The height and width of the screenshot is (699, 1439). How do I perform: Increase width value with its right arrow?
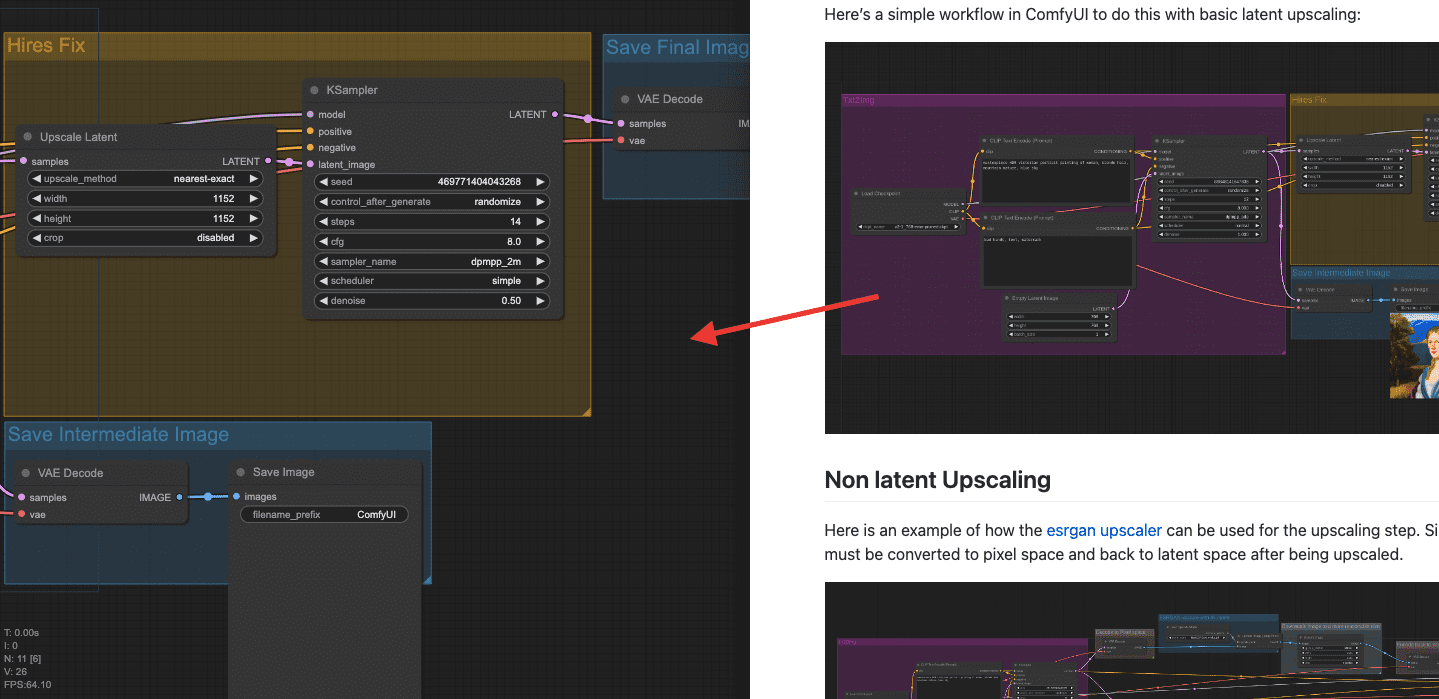254,199
